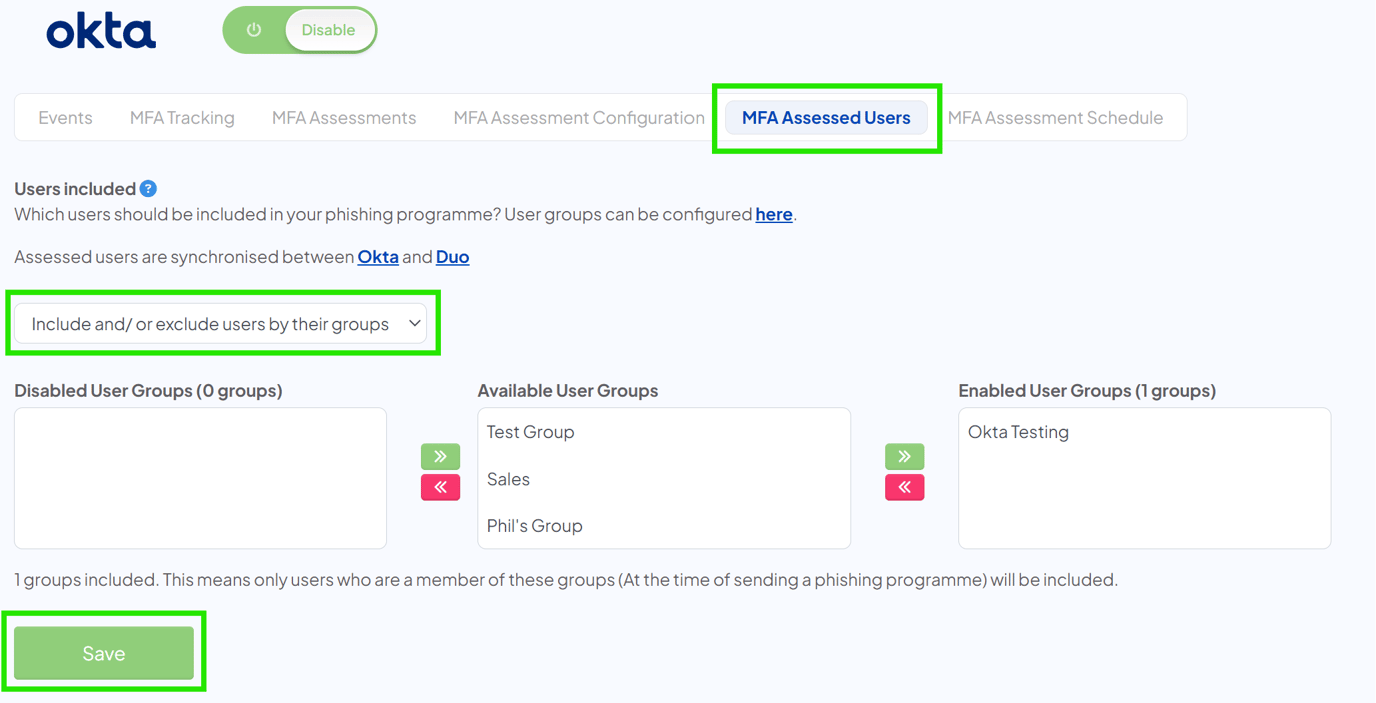Click the okta logo

click(x=100, y=30)
